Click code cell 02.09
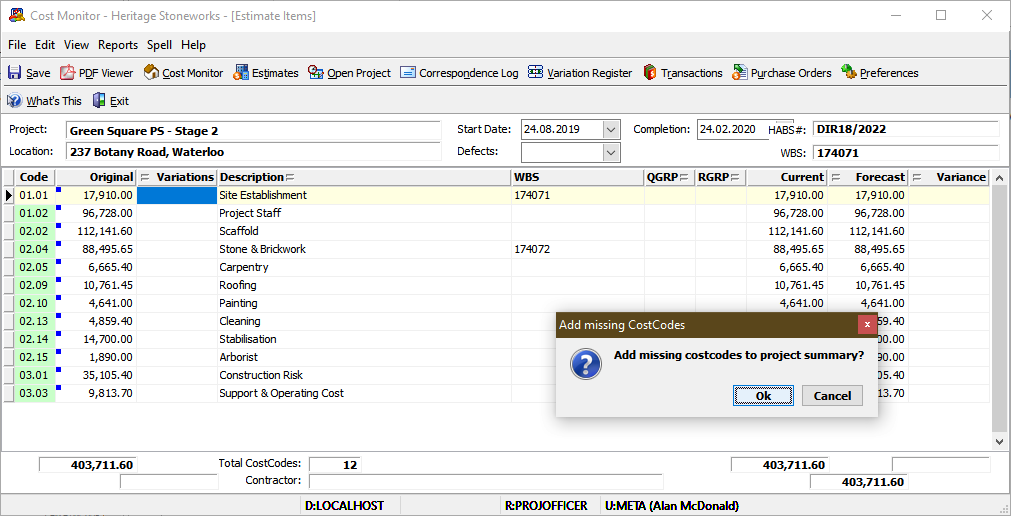Screen dimensions: 1011x516 [x=35, y=285]
